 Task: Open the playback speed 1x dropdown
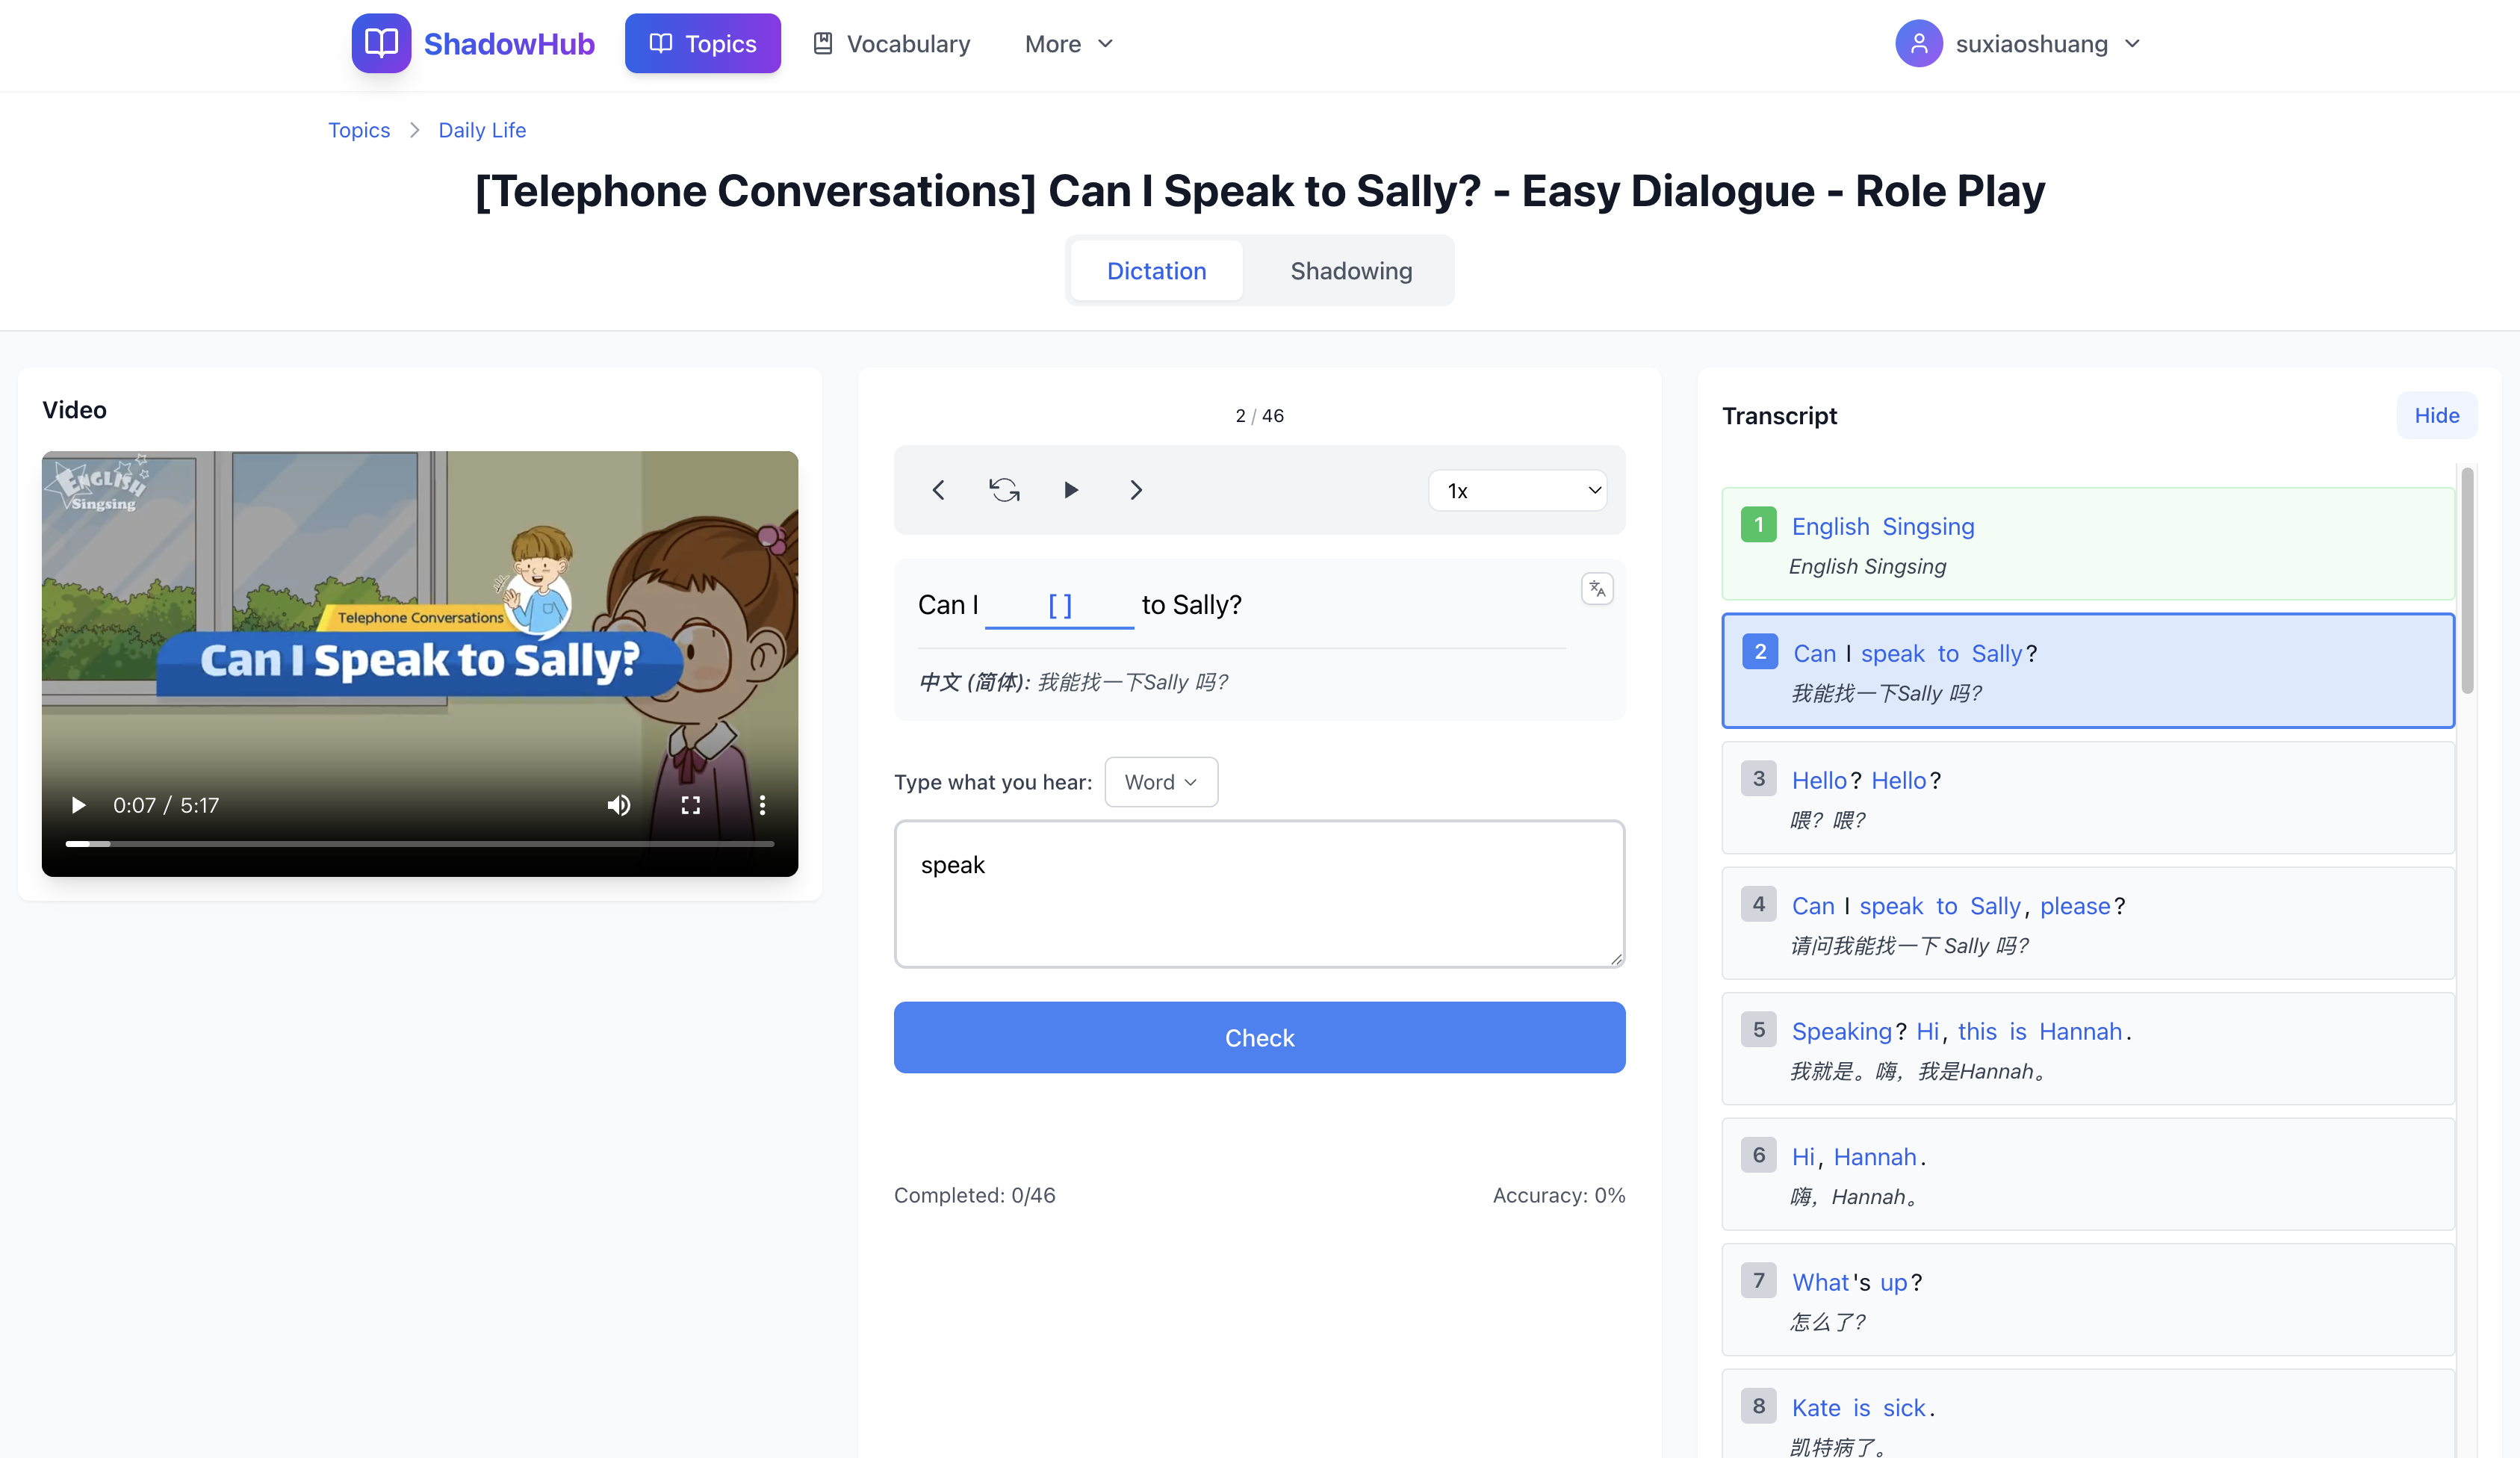tap(1518, 490)
